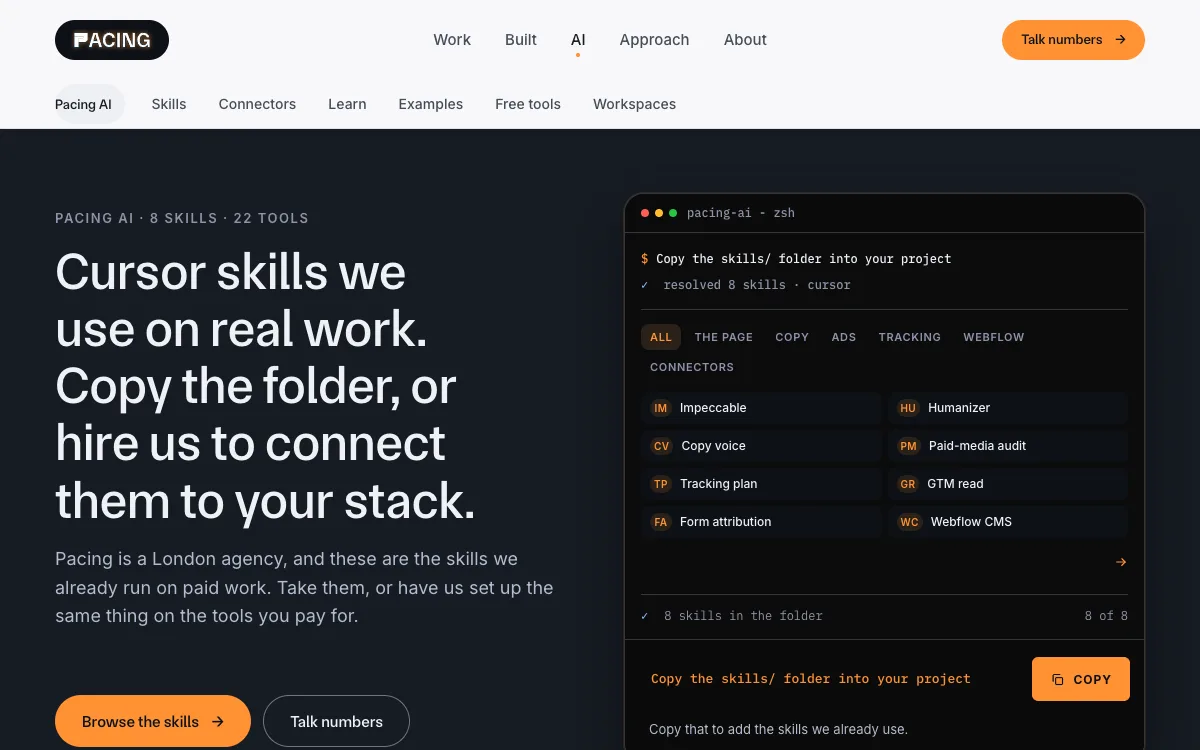The width and height of the screenshot is (1200, 750).
Task: Select the AI nav item
Action: (578, 40)
